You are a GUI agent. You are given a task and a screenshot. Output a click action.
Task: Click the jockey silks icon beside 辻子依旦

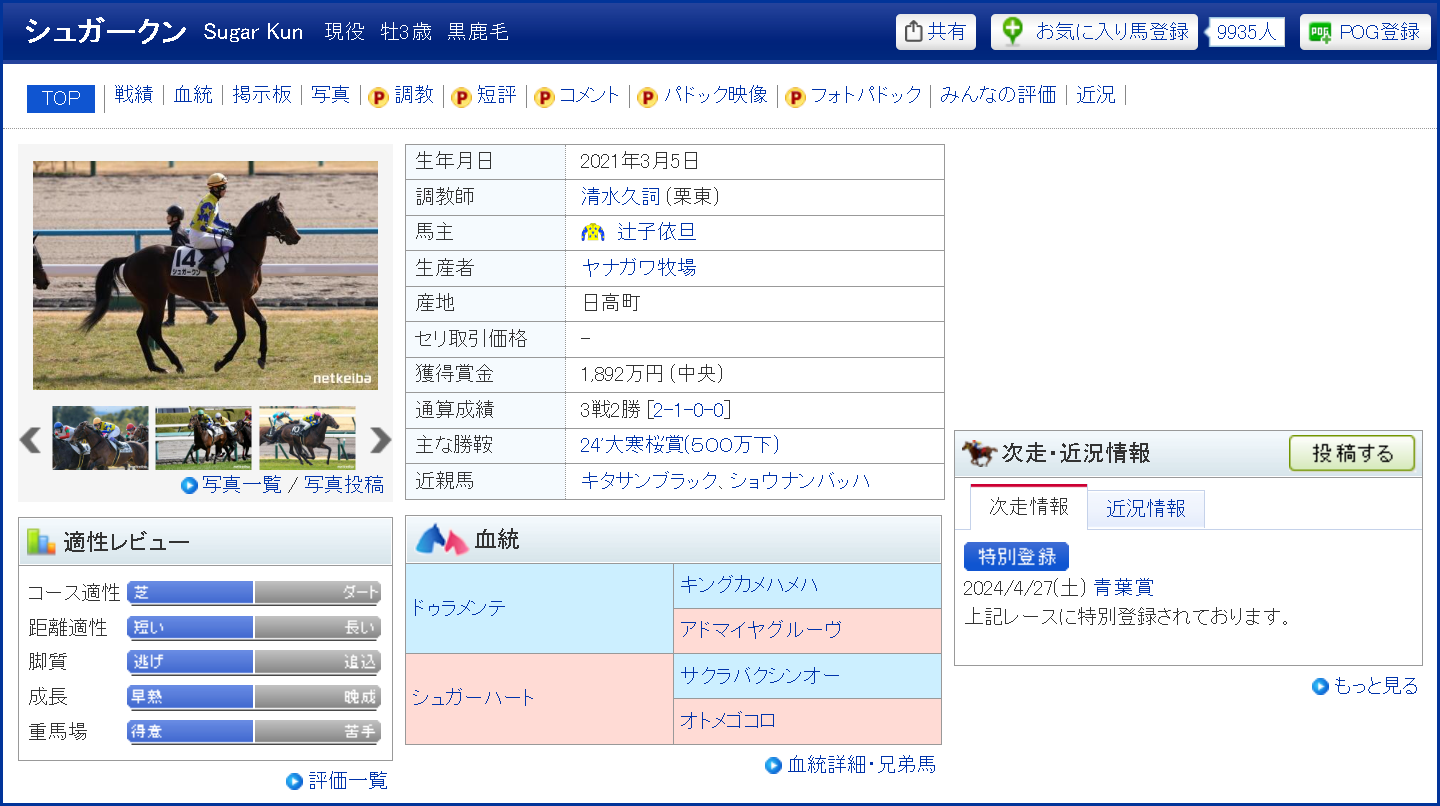point(594,233)
